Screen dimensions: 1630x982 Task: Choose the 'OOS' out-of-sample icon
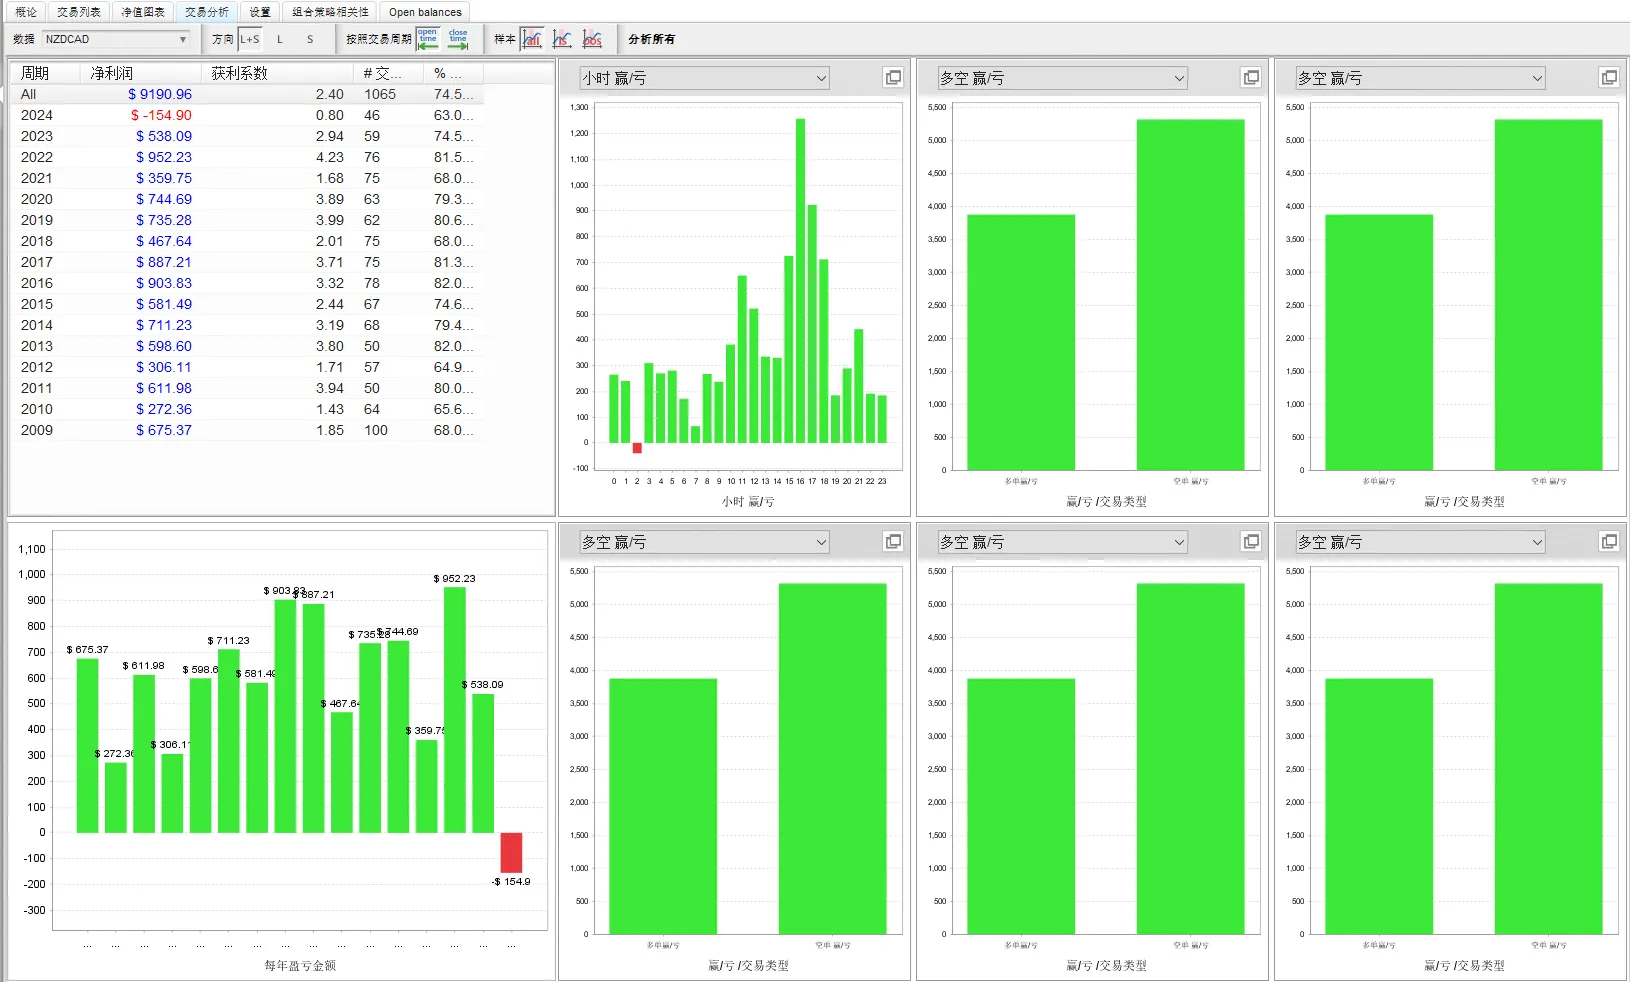(593, 39)
